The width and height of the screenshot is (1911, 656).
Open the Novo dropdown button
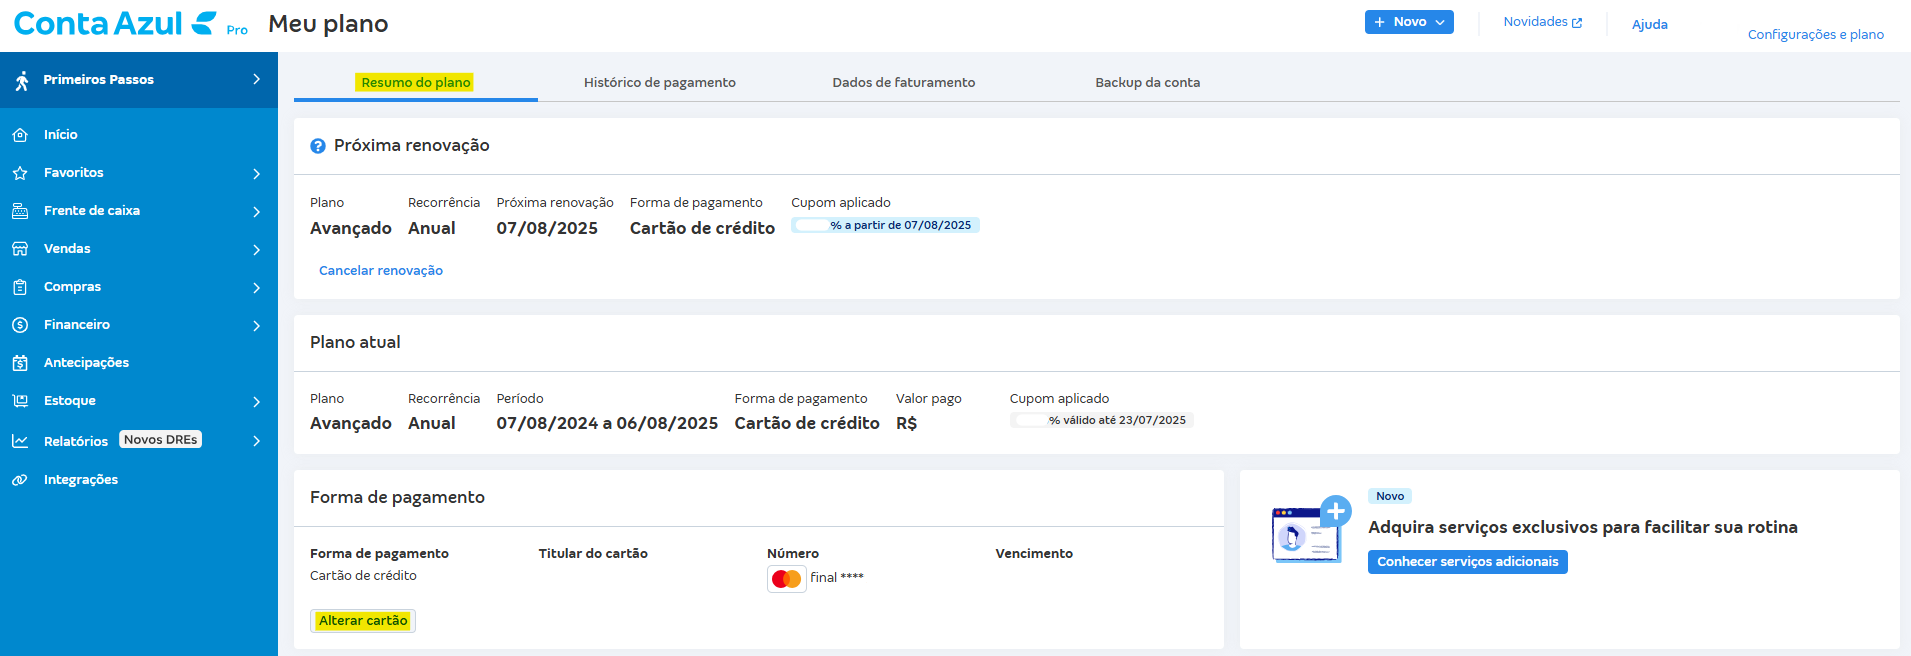click(x=1408, y=22)
